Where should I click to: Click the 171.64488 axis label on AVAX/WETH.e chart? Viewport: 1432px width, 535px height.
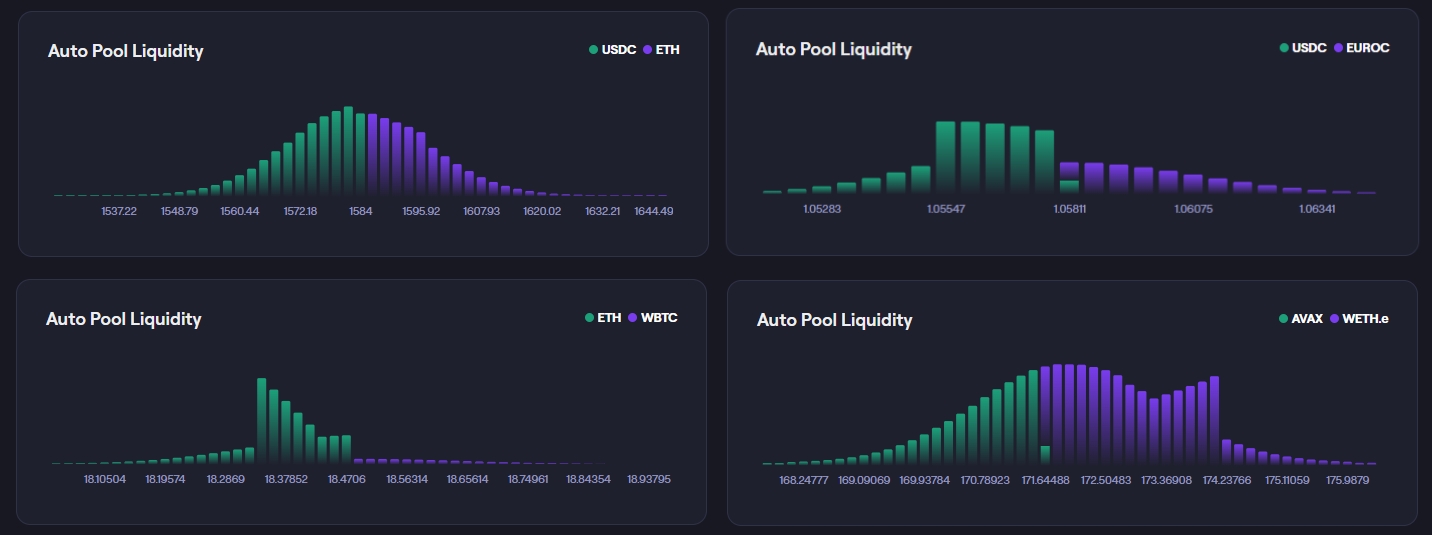pos(1045,480)
